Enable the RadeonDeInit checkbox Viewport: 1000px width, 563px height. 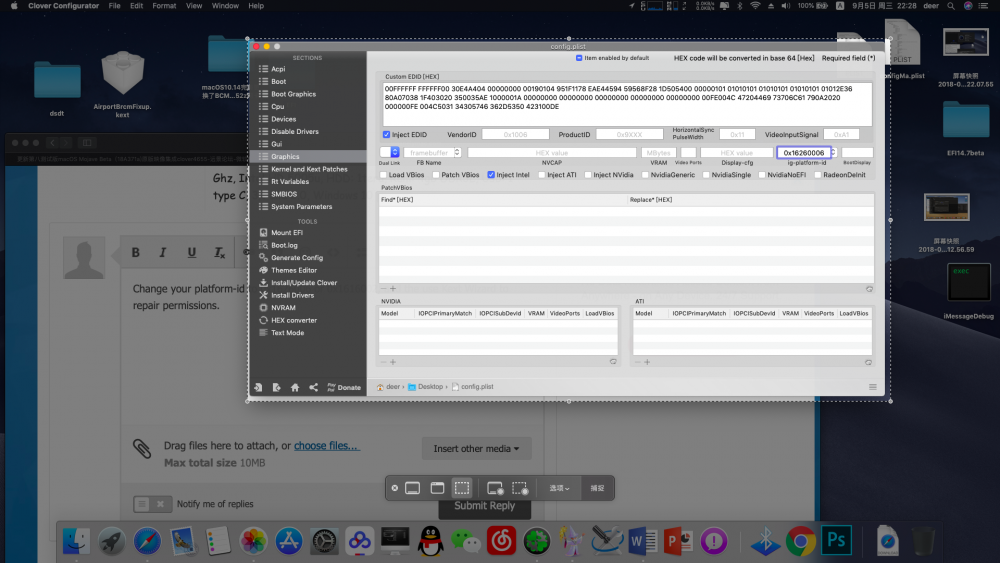[x=818, y=175]
